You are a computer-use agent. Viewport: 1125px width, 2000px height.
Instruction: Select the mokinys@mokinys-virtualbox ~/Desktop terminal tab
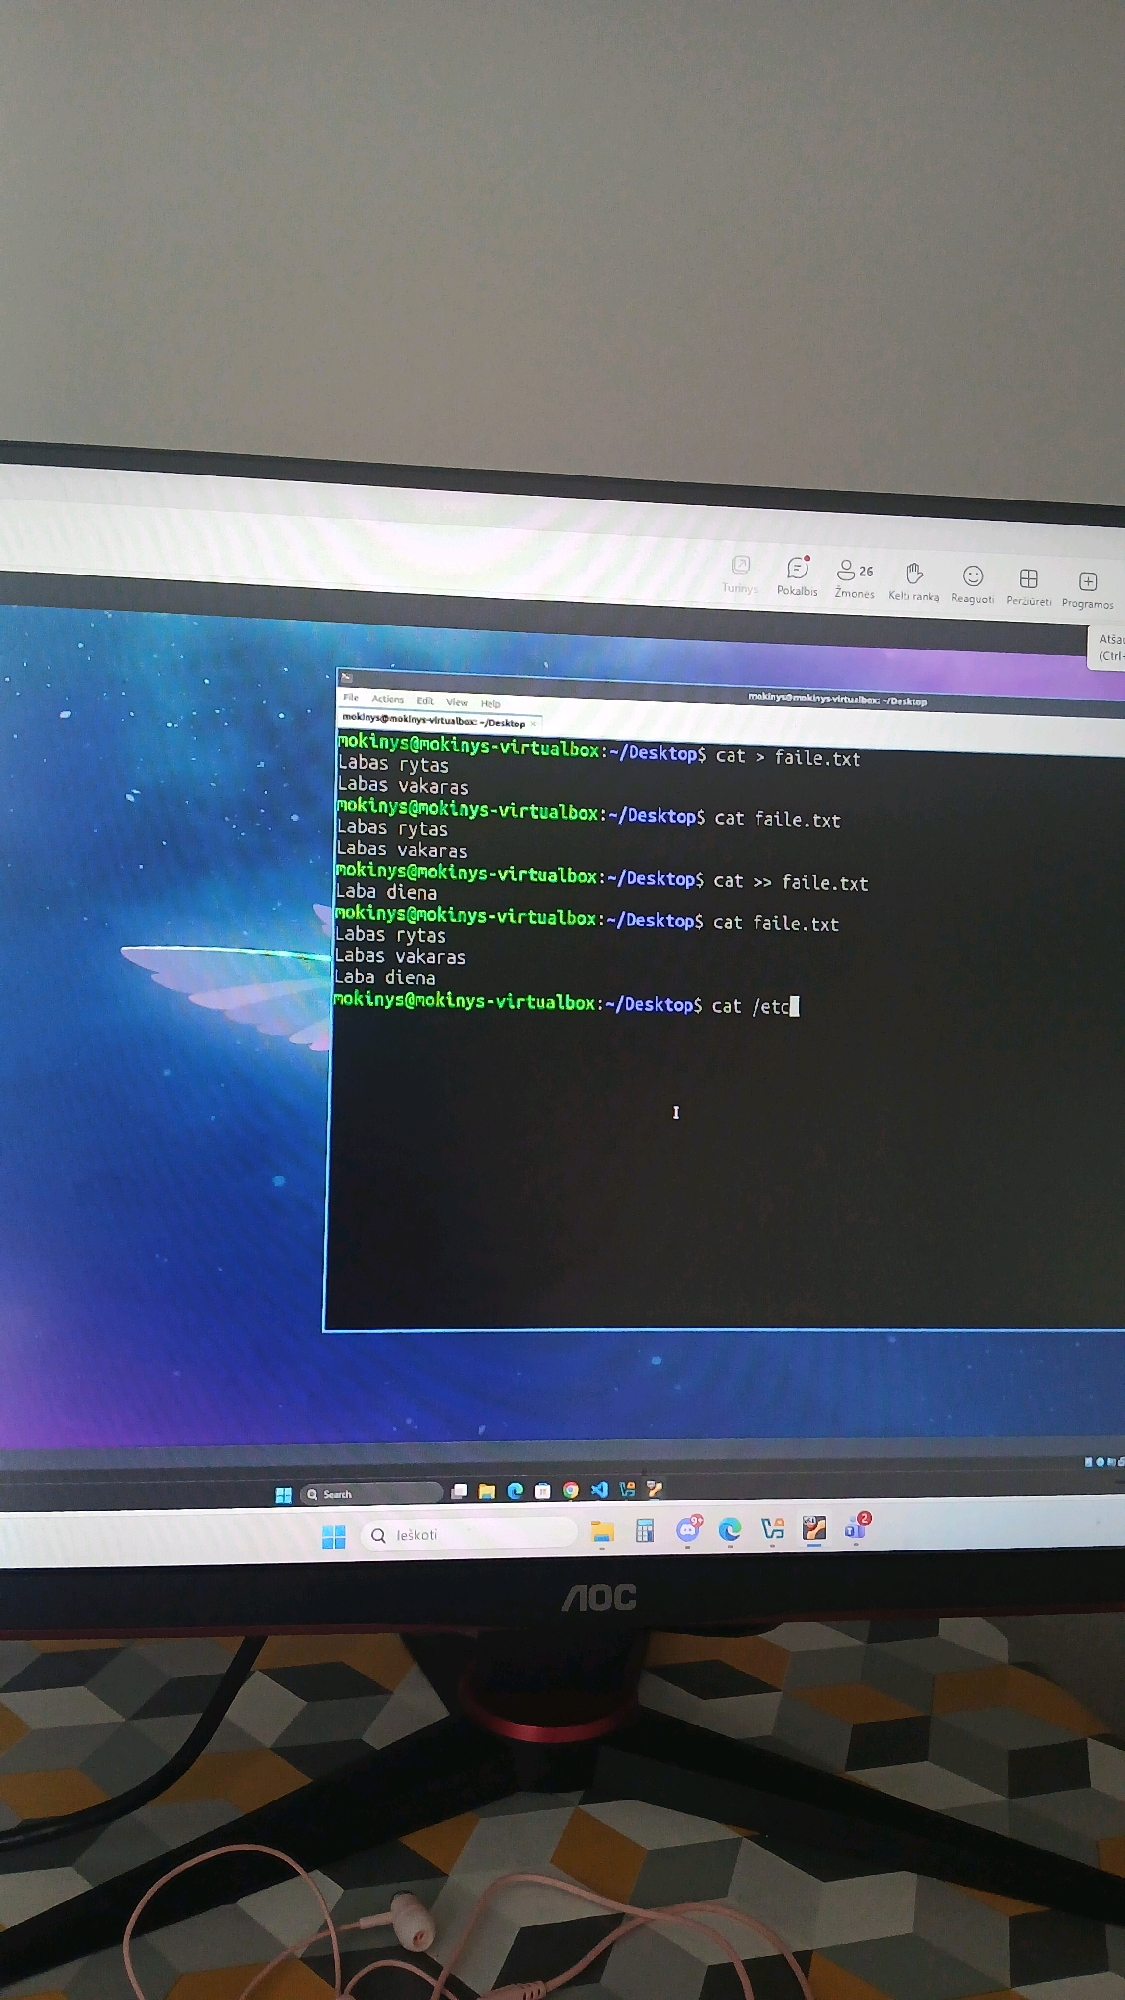click(433, 720)
